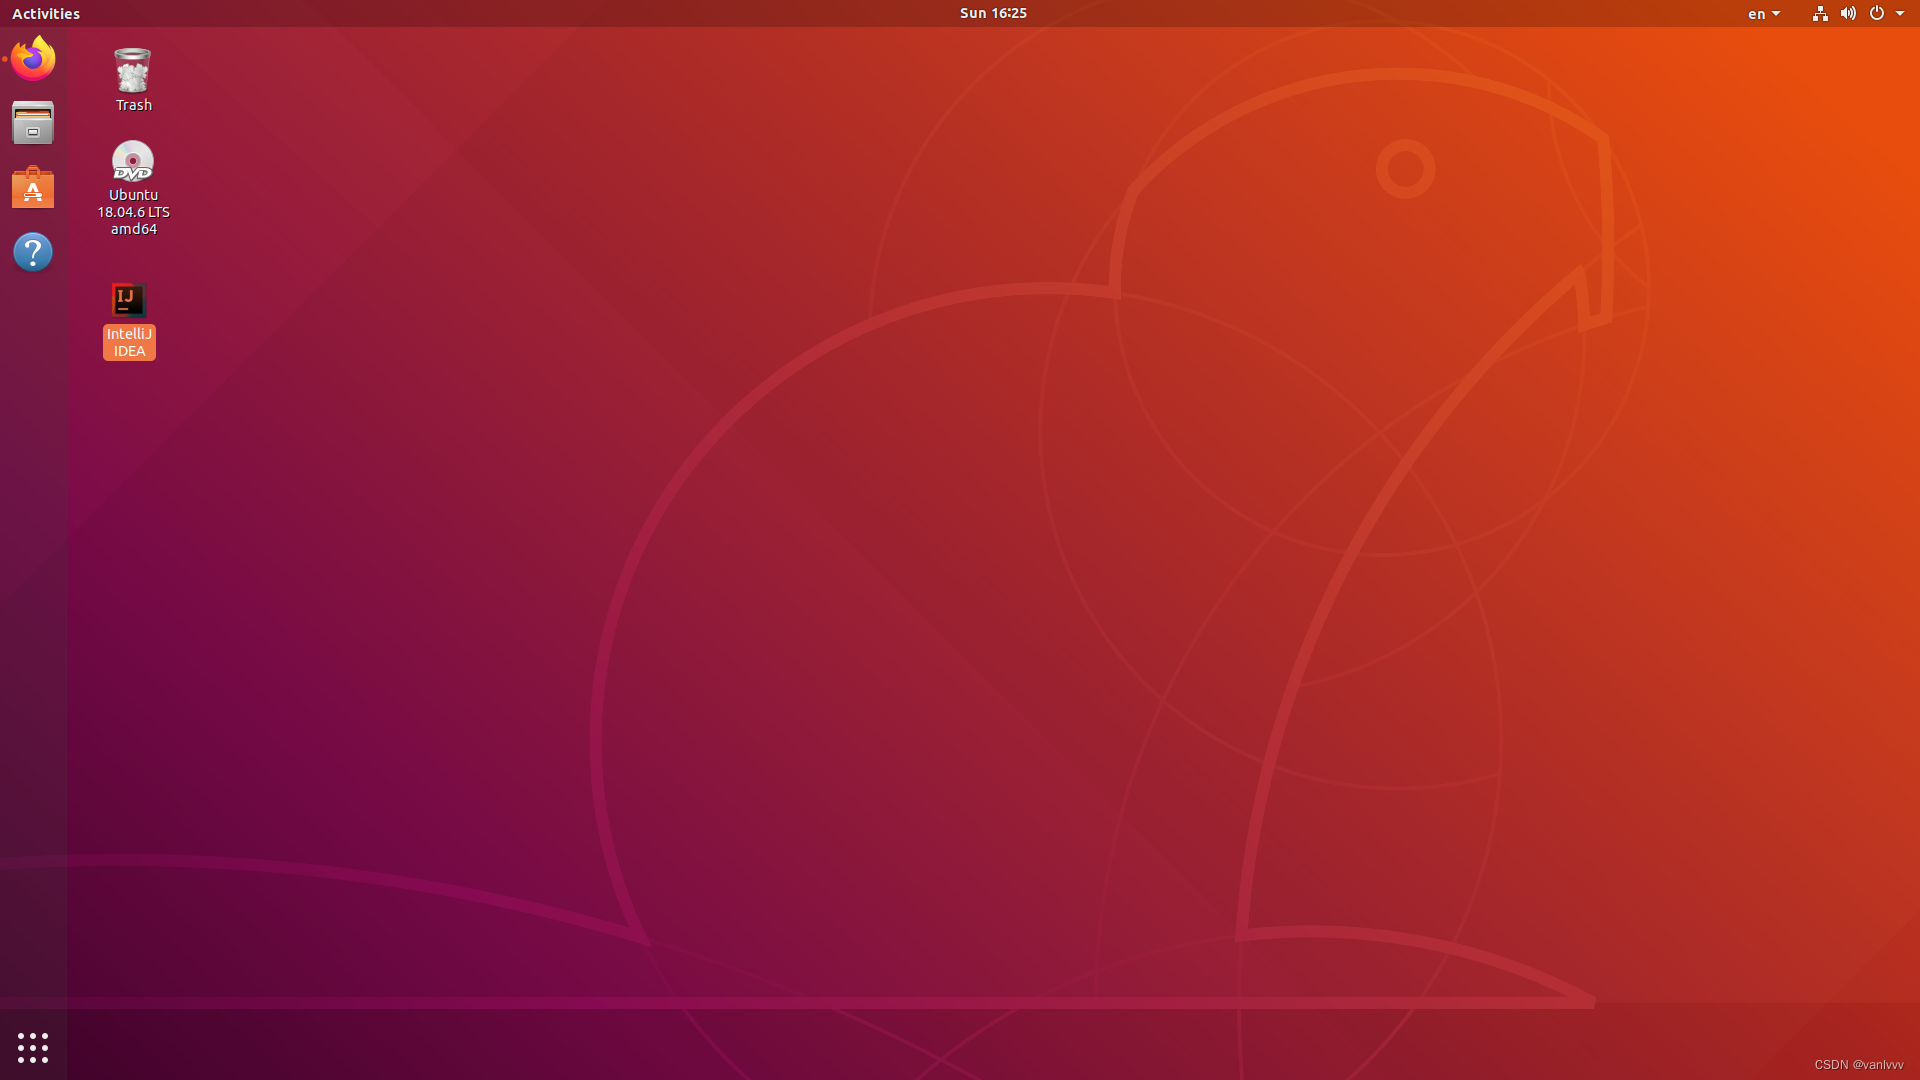Open the Help question mark icon
The image size is (1920, 1080).
[x=33, y=252]
